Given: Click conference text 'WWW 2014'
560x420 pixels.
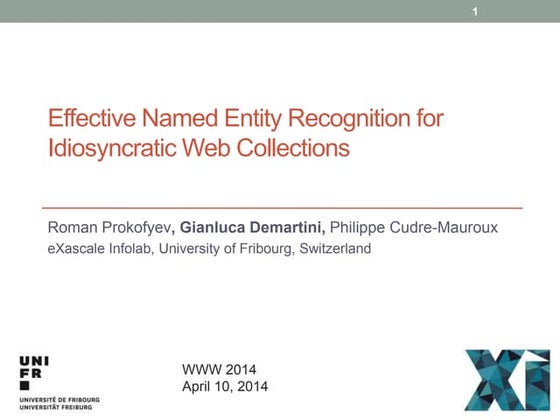Looking at the screenshot, I should click(x=219, y=369).
